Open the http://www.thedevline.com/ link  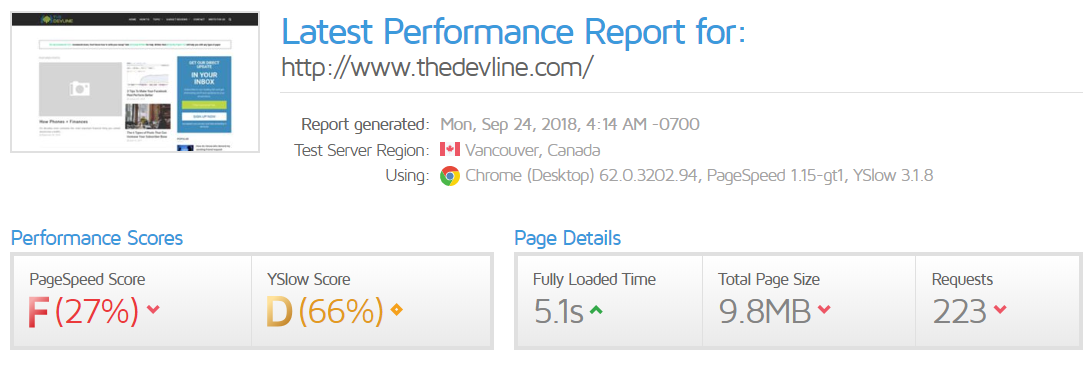pyautogui.click(x=437, y=67)
